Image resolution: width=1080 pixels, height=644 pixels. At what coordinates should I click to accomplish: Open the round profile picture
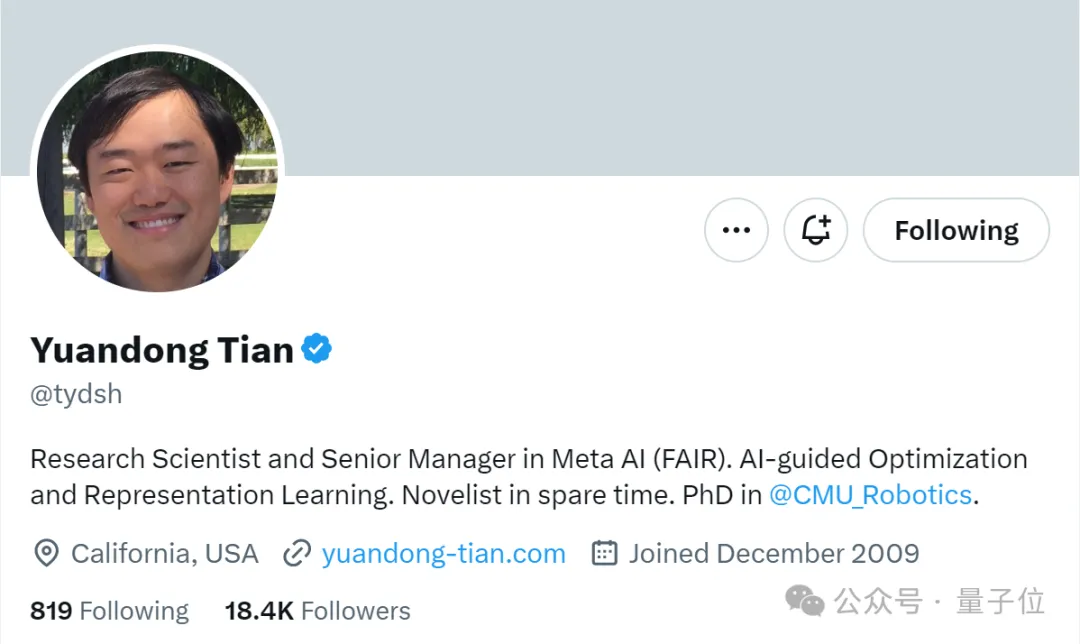[x=157, y=172]
